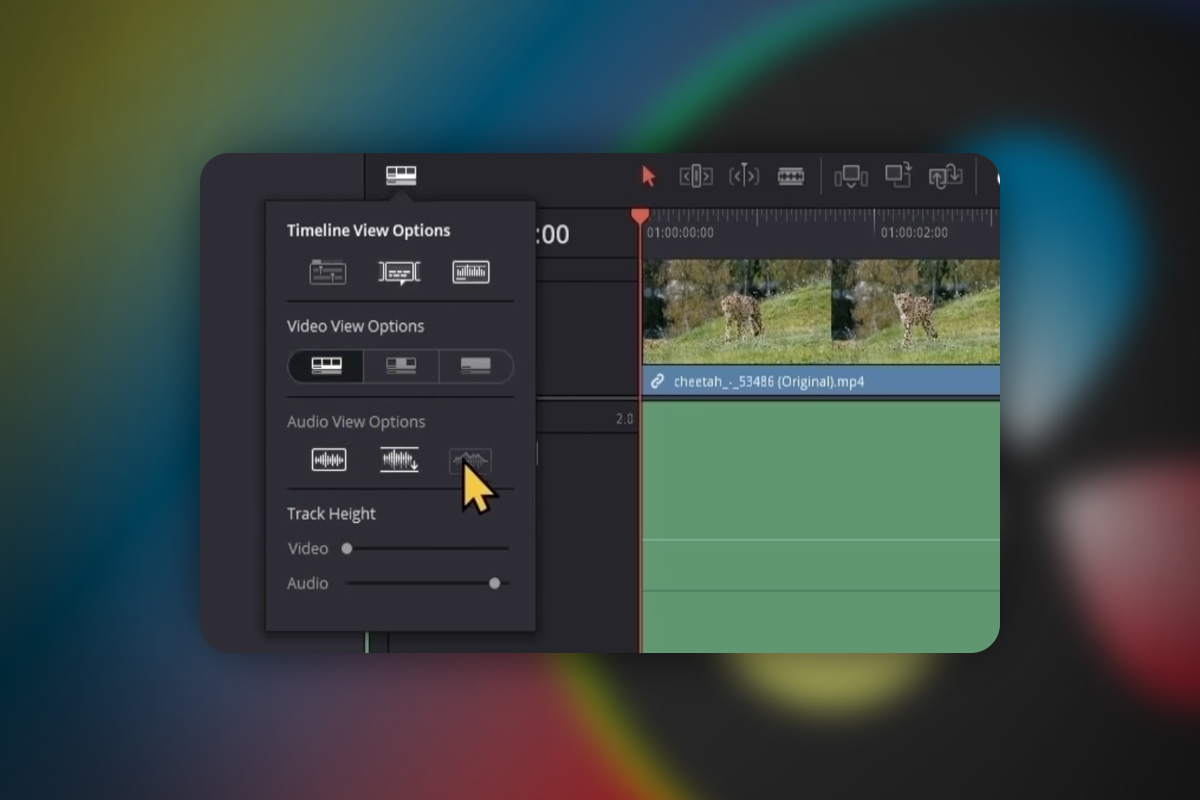Activate Trim Edit Mode tool
Image resolution: width=1200 pixels, height=800 pixels.
[x=696, y=176]
